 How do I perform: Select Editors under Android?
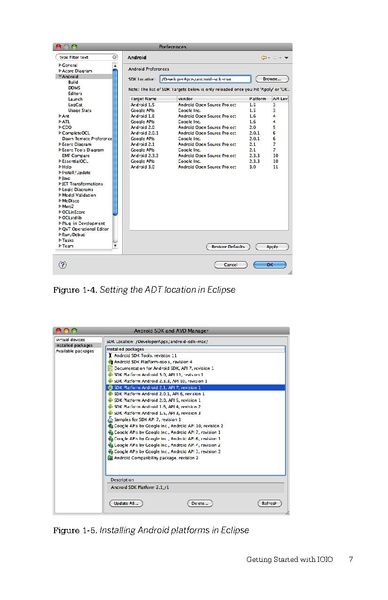pos(75,93)
